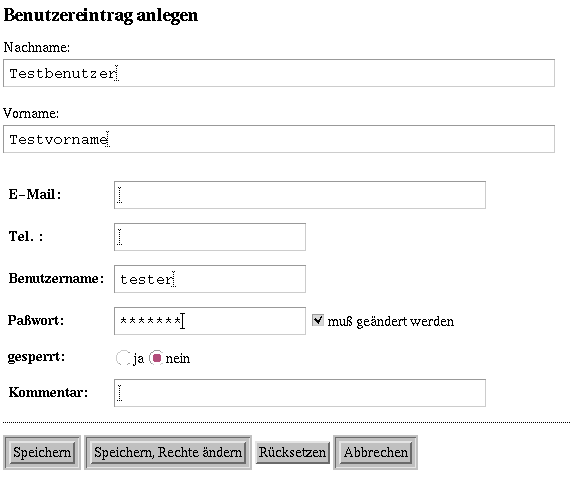The height and width of the screenshot is (484, 570).
Task: Focus the Paßwort field
Action: [210, 321]
